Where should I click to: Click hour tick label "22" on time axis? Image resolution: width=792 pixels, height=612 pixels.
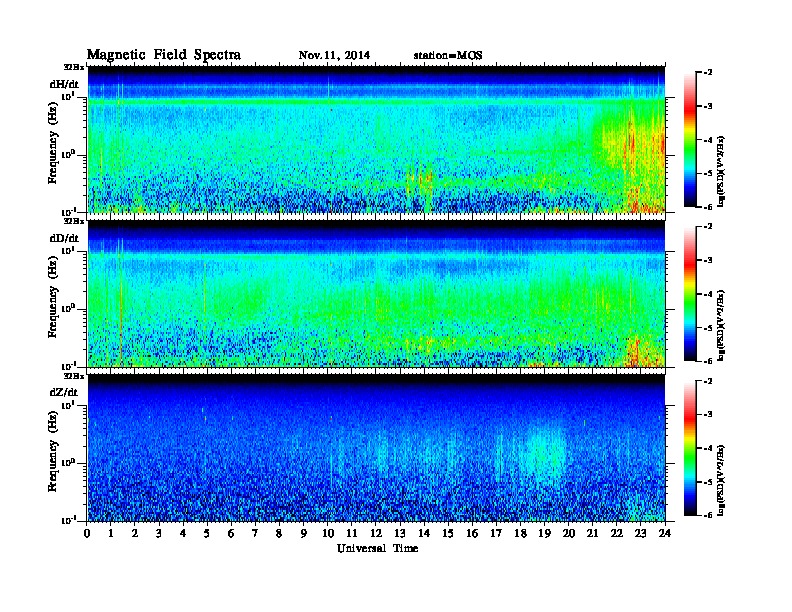(617, 534)
